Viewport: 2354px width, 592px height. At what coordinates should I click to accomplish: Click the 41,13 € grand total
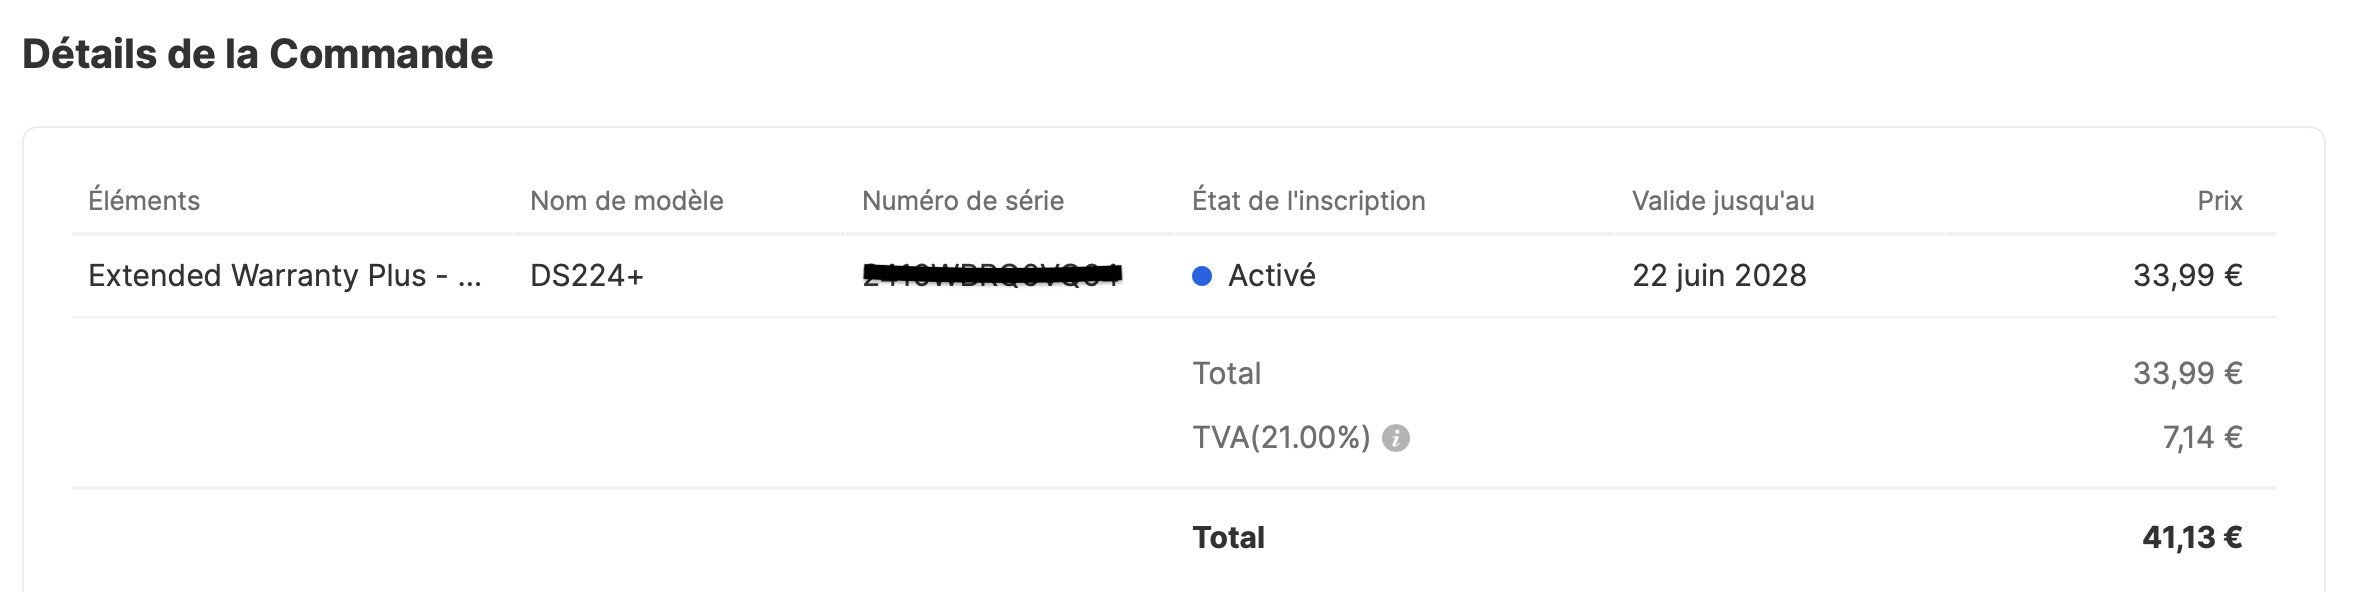2192,537
